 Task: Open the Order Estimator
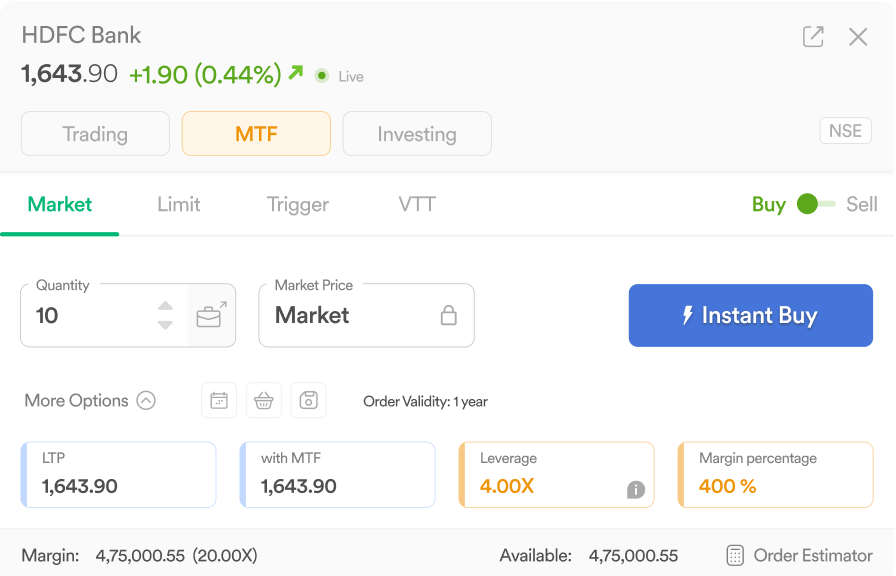[x=799, y=555]
